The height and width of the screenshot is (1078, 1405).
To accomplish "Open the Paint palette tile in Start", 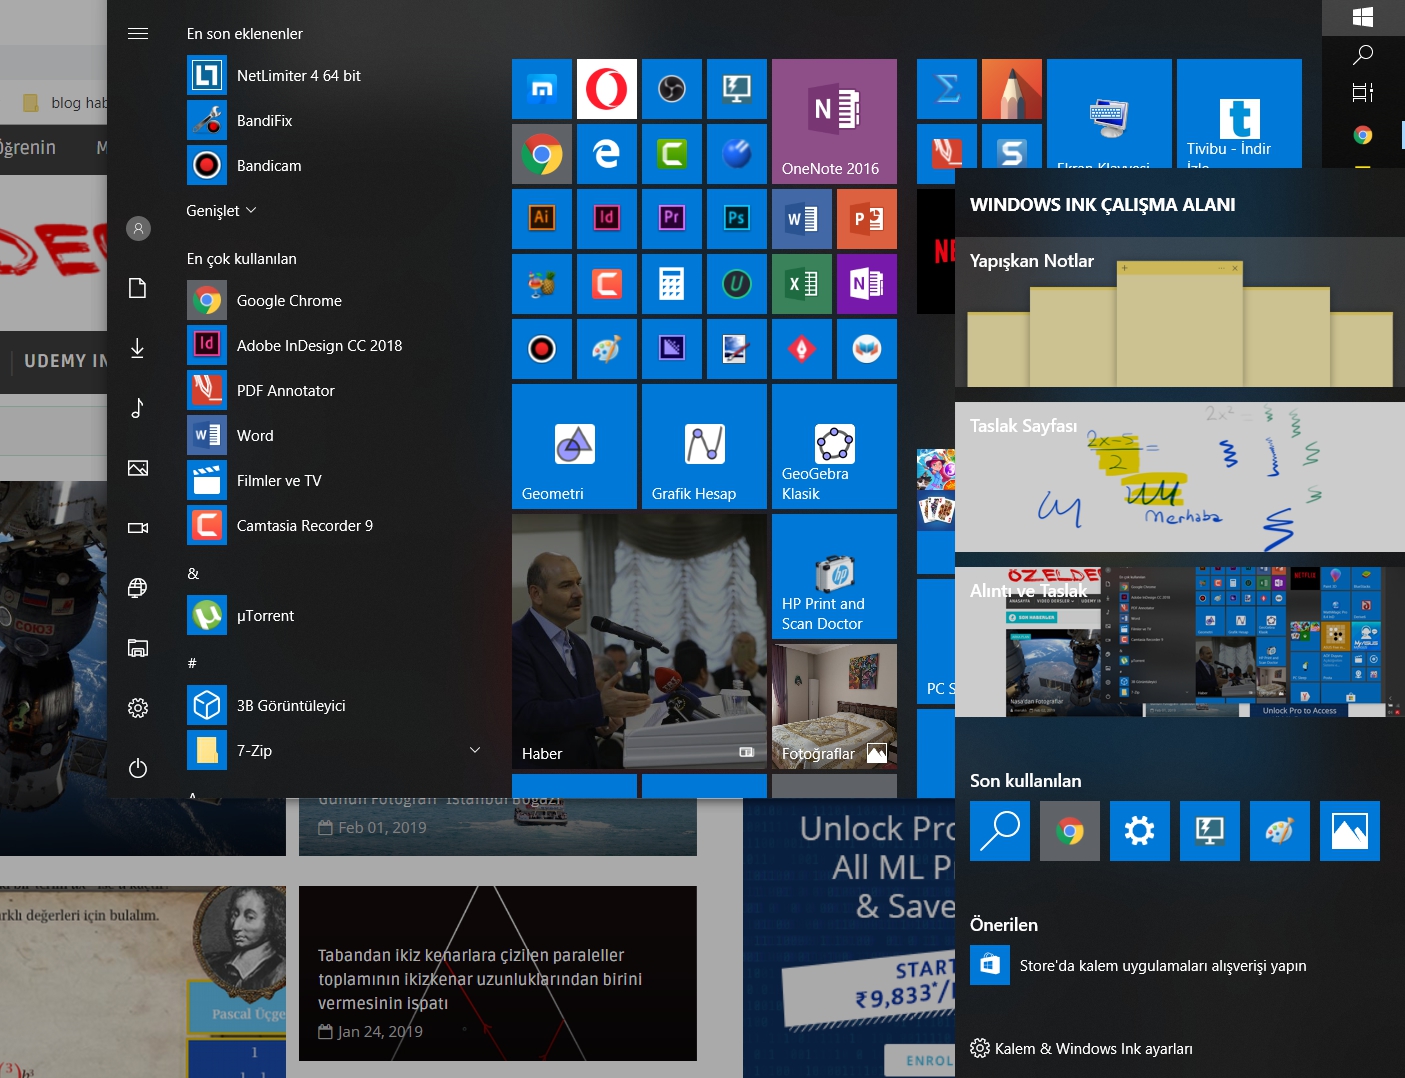I will pyautogui.click(x=607, y=349).
